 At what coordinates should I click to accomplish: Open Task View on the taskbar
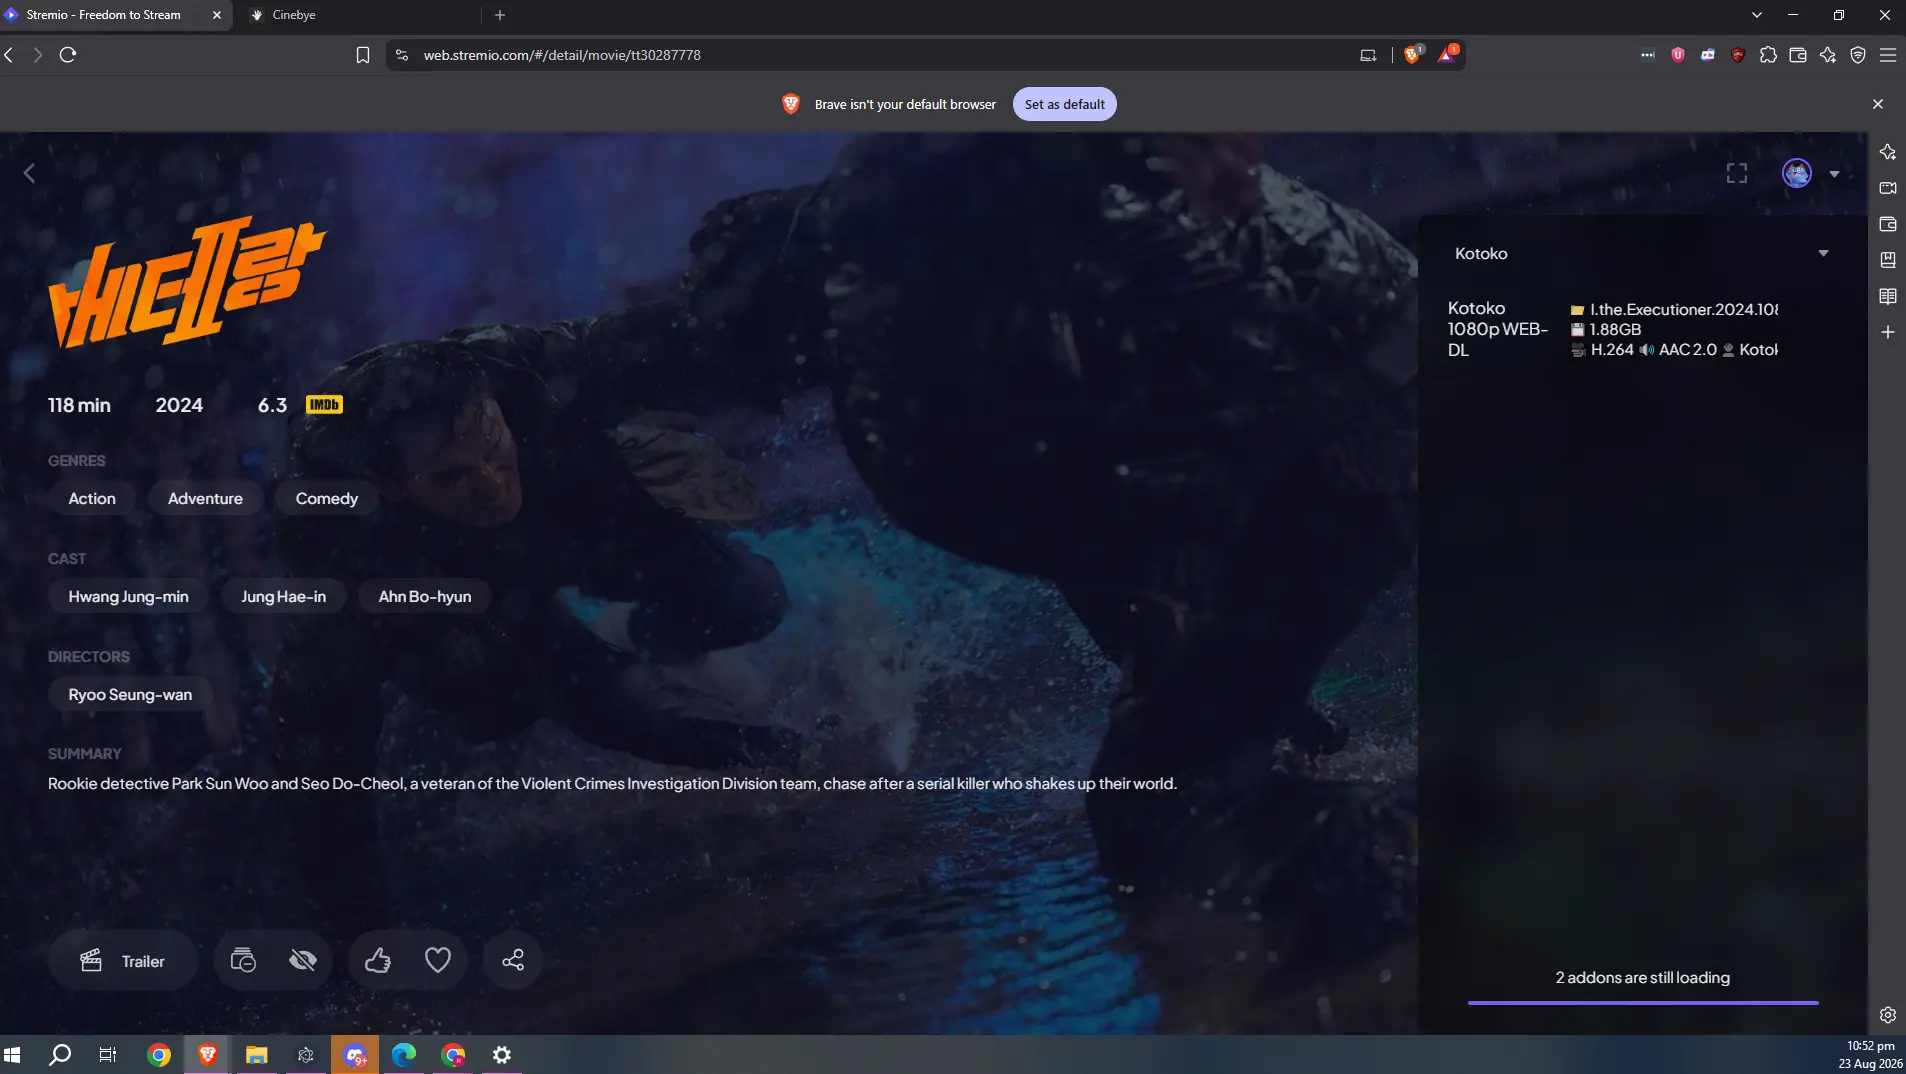[108, 1055]
